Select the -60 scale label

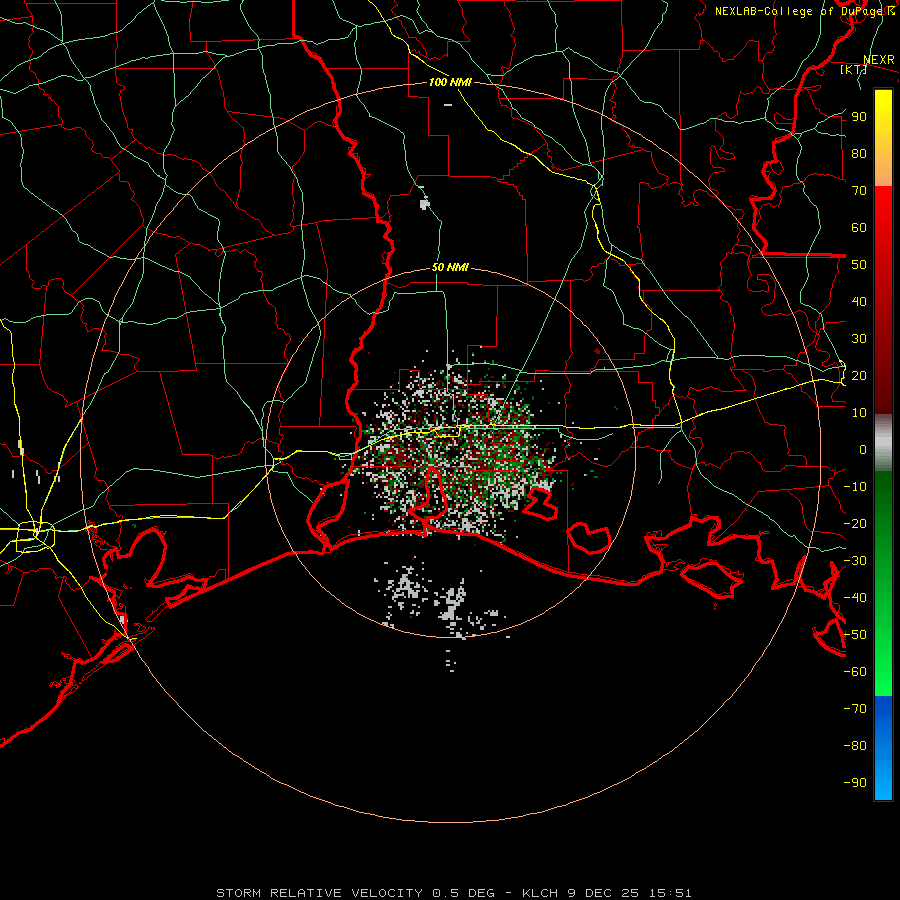coord(855,672)
